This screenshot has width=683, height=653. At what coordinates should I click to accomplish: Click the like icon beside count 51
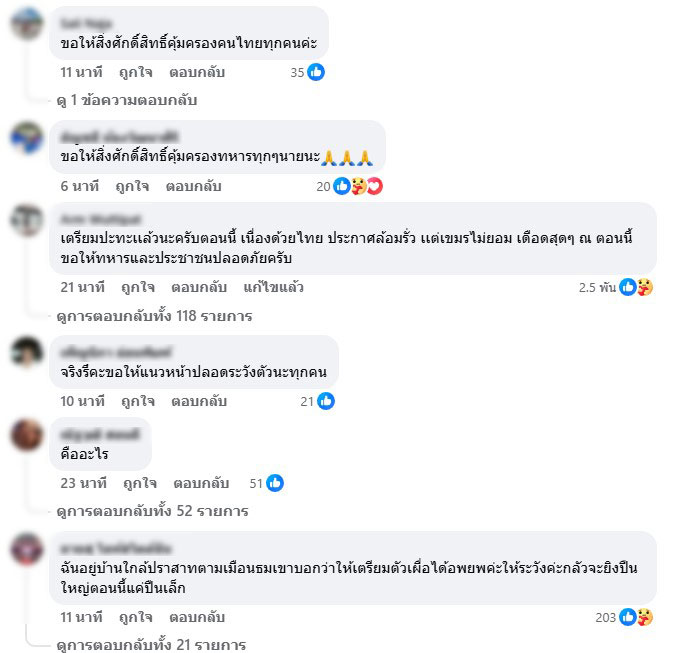pos(275,483)
